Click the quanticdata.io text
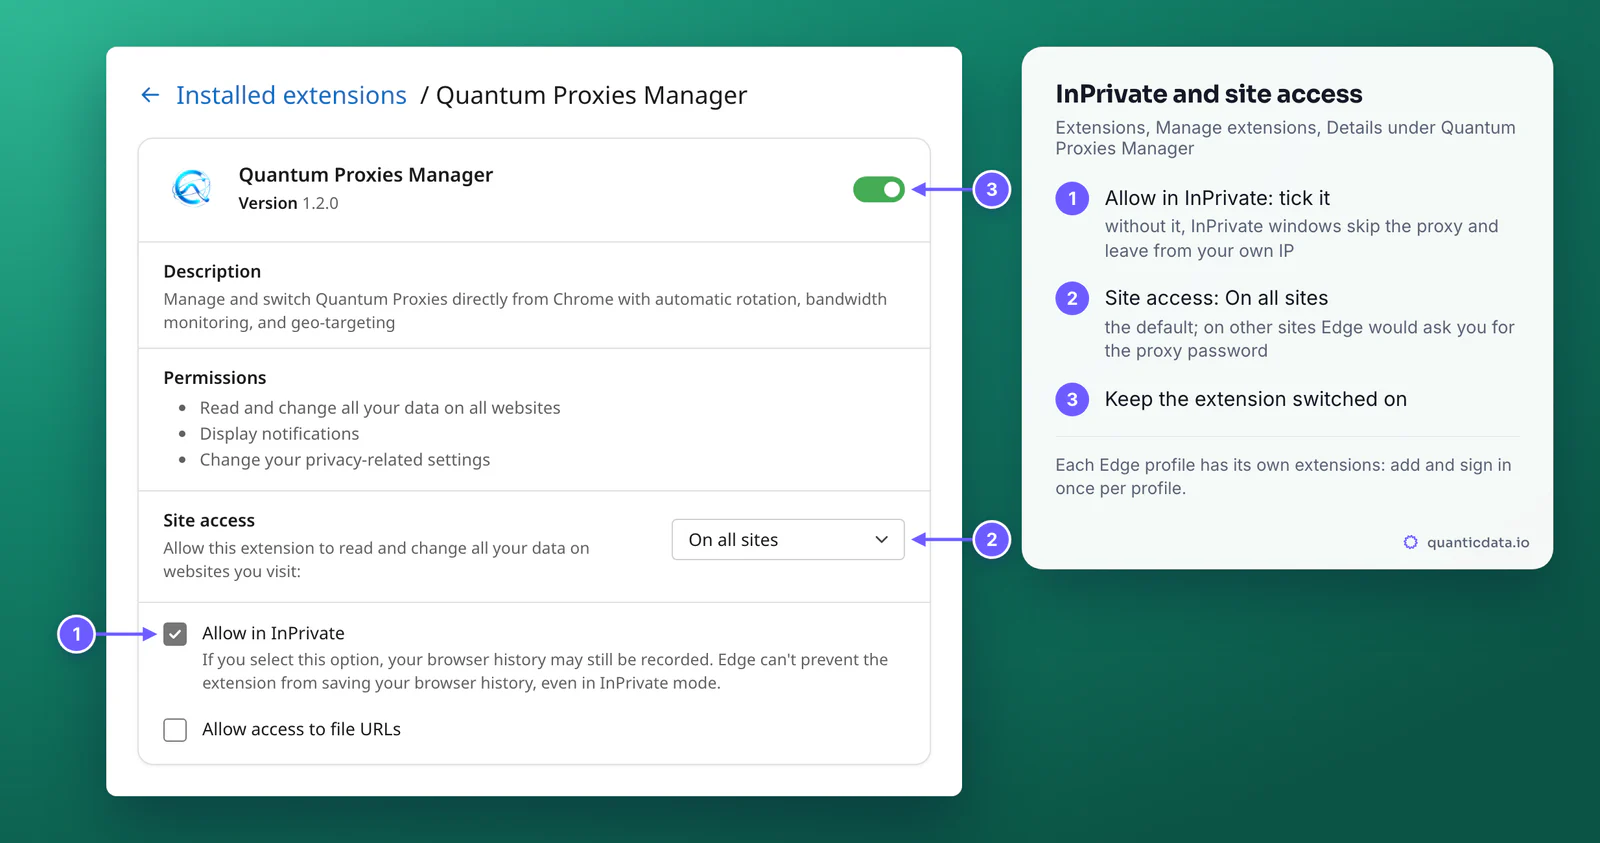 tap(1478, 542)
